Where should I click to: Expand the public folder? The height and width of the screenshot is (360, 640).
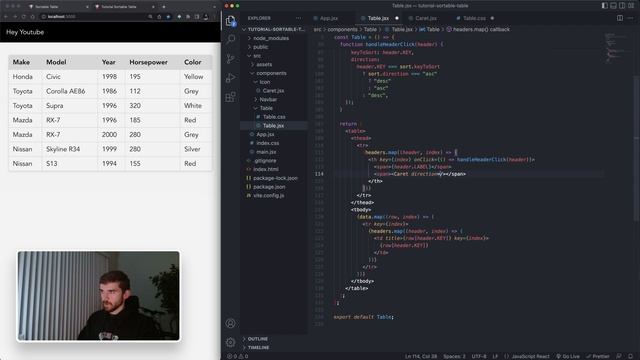260,47
